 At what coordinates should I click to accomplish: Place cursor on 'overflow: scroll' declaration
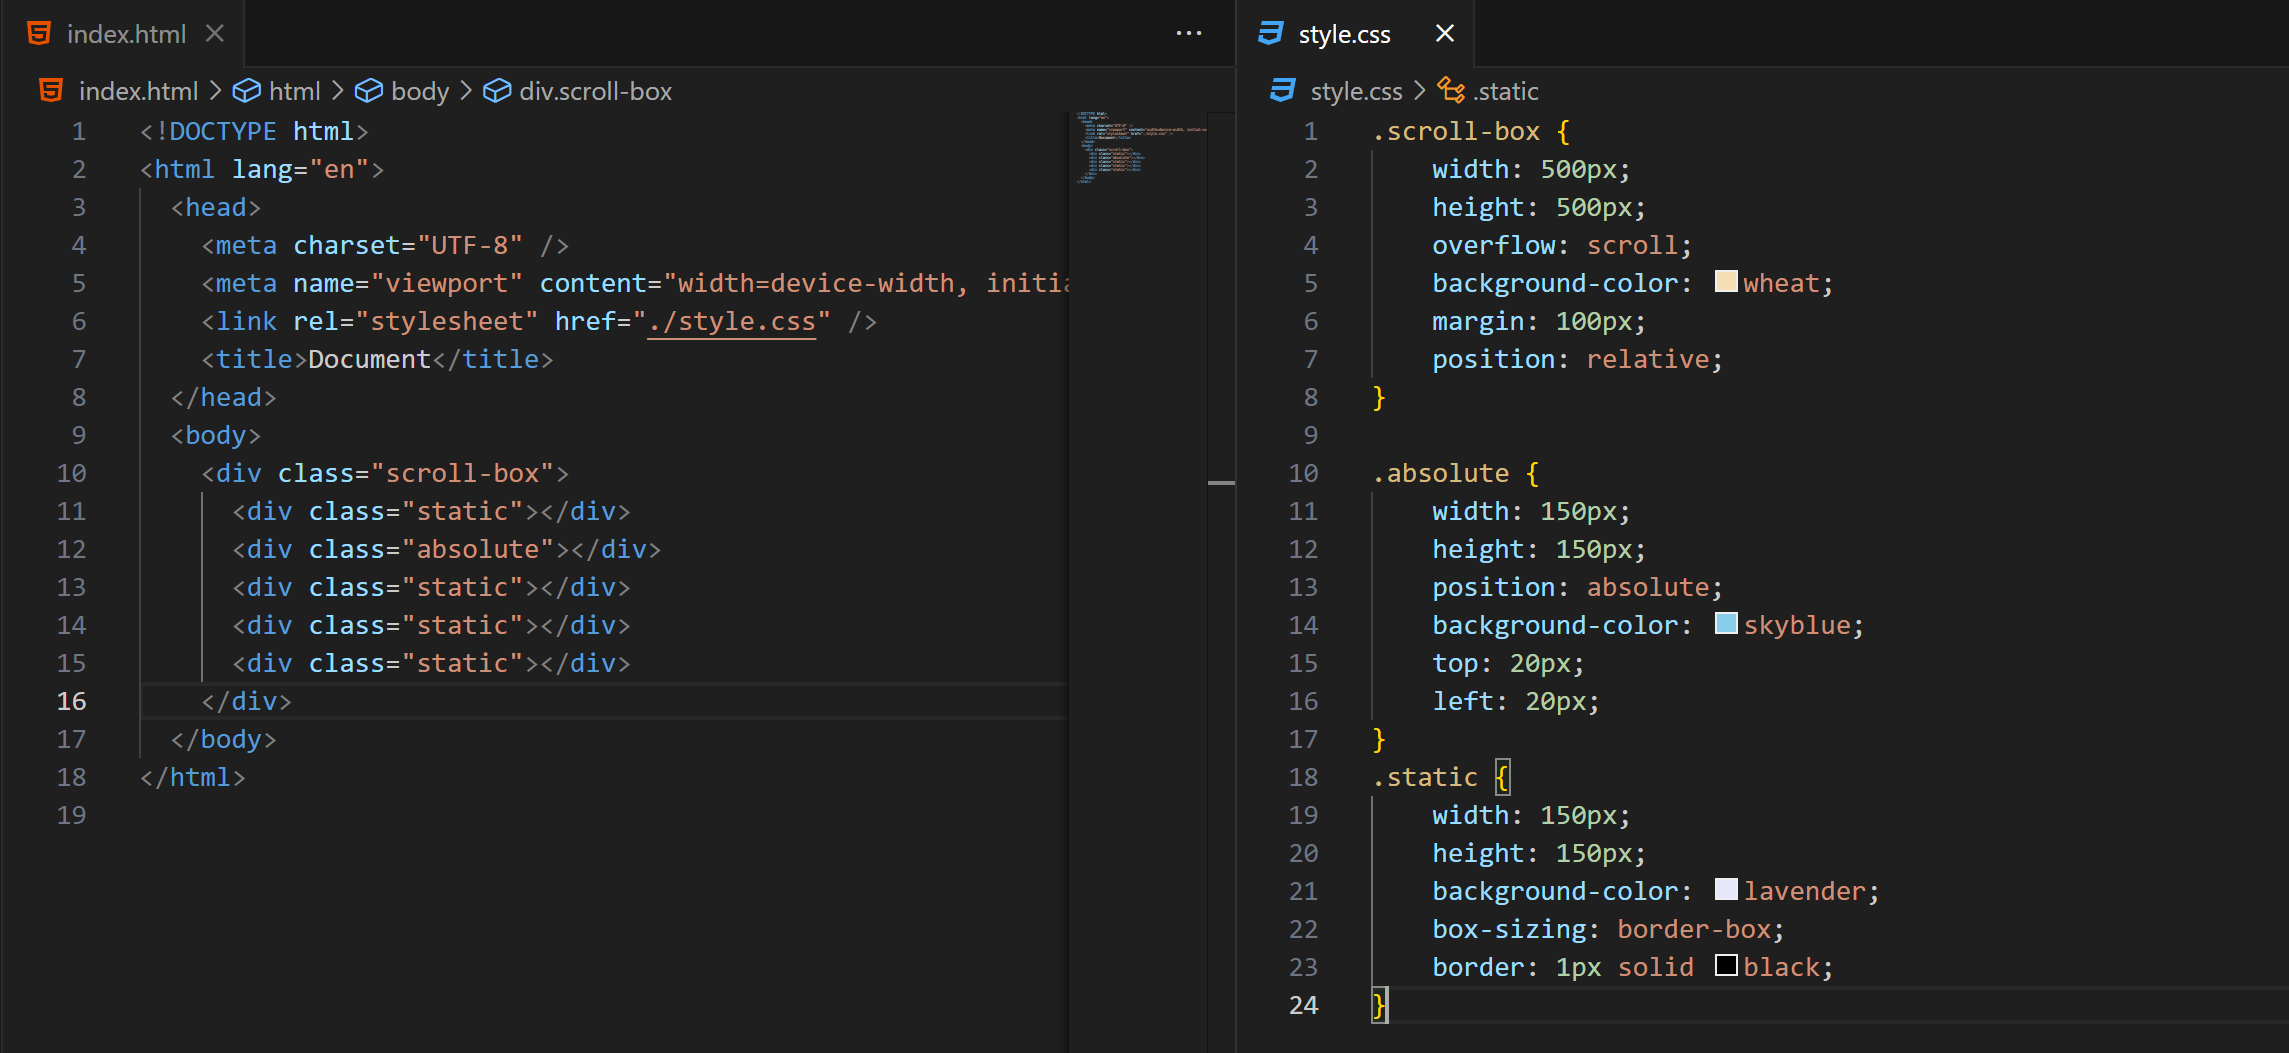pyautogui.click(x=1562, y=245)
